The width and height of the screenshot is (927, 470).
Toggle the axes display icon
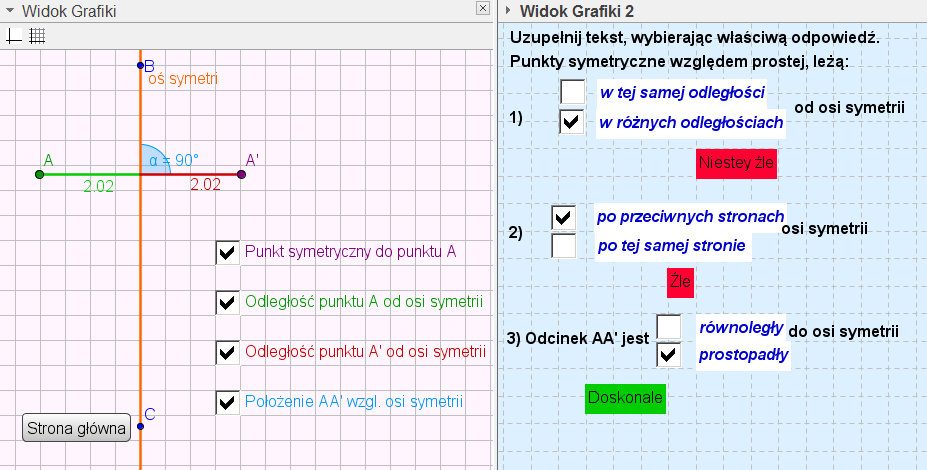pos(14,37)
